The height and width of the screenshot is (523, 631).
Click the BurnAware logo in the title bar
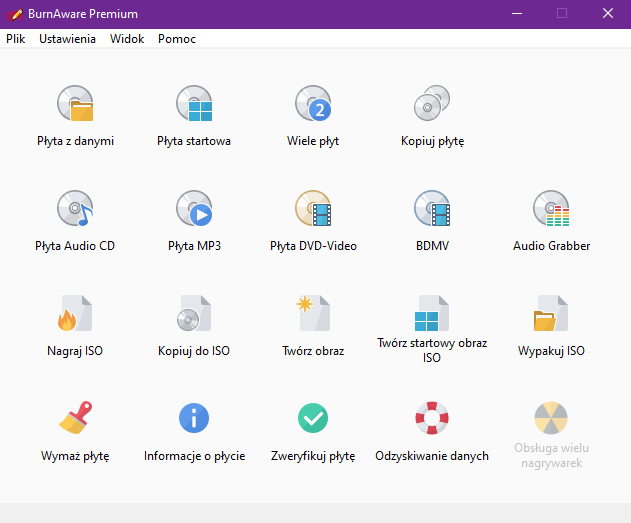[x=15, y=14]
